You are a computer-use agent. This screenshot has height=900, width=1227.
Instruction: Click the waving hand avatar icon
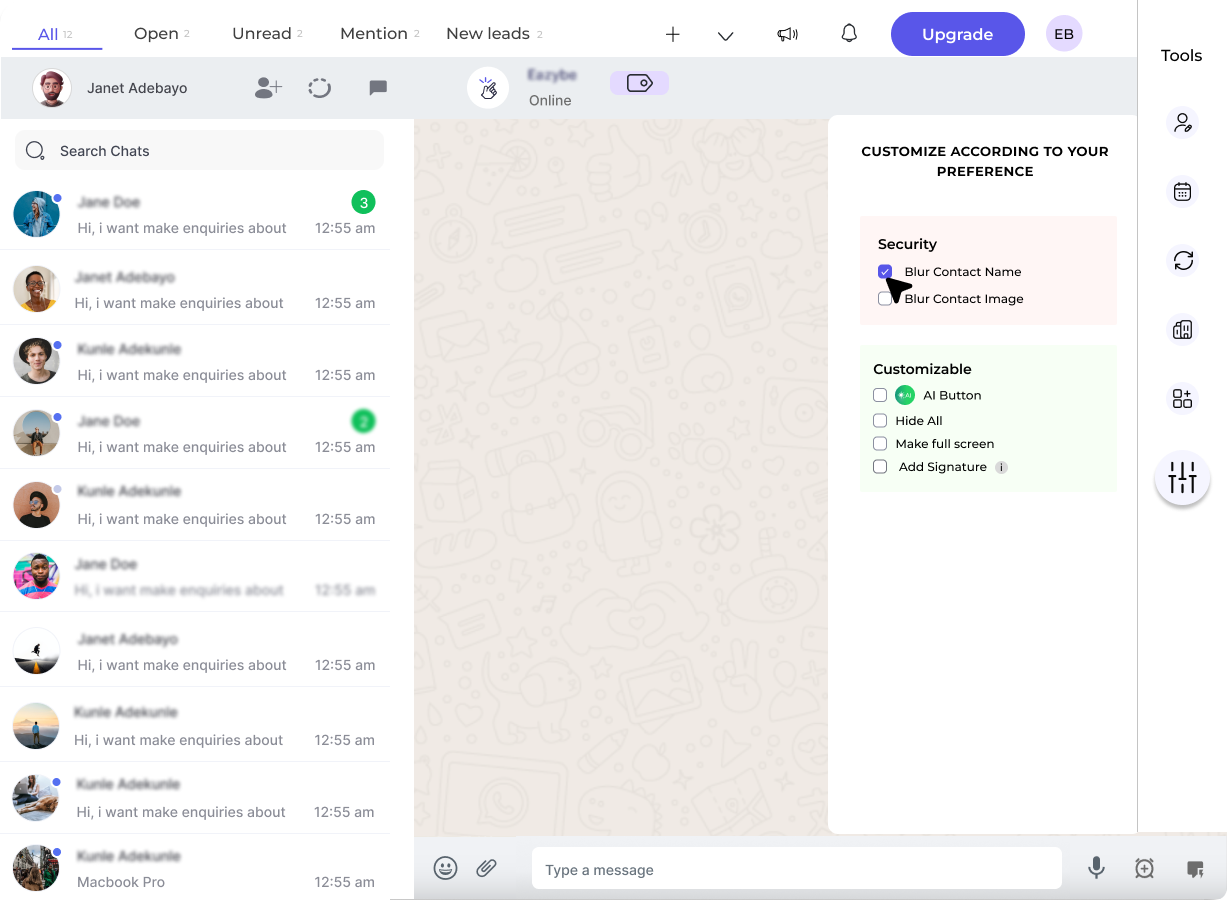(488, 88)
